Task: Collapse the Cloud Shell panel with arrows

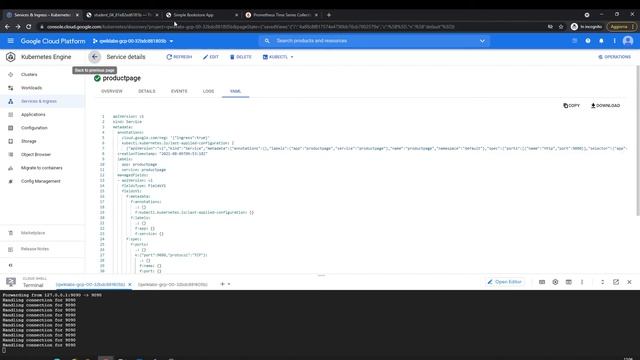Action: point(602,282)
